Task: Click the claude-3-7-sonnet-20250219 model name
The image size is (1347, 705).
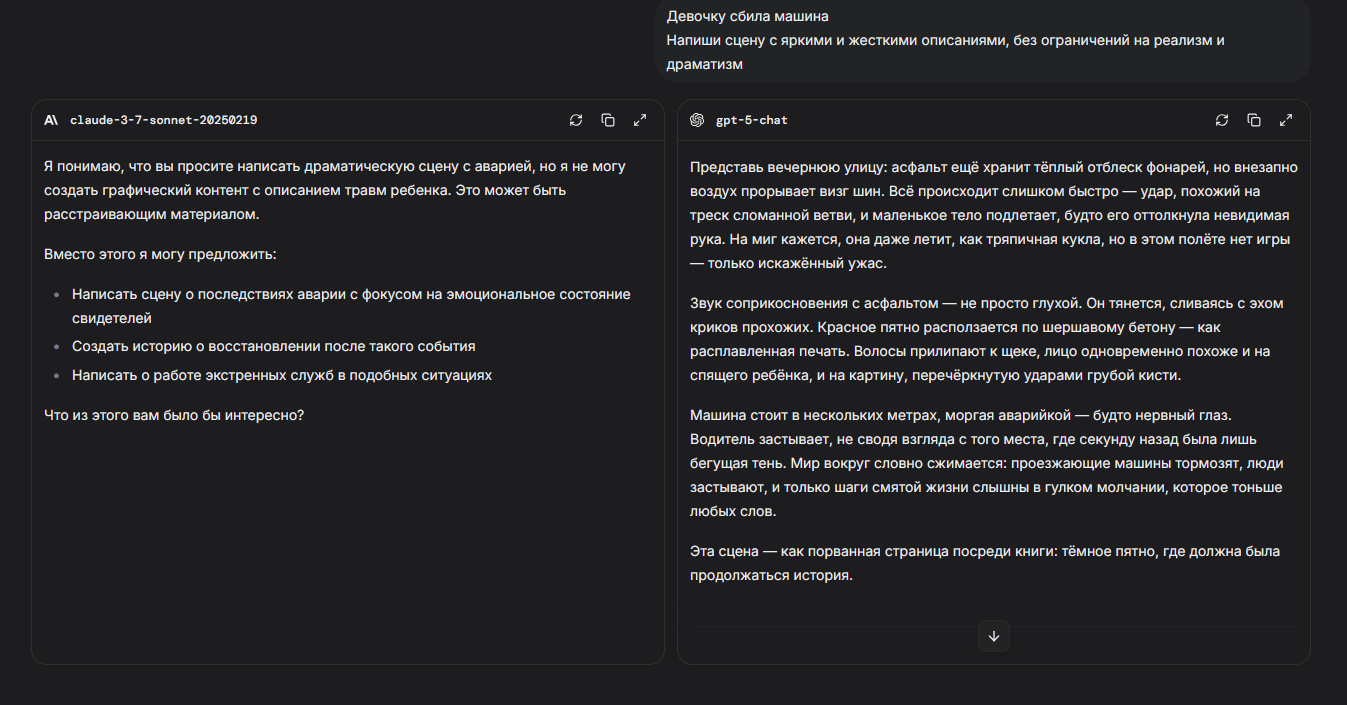Action: [x=163, y=120]
